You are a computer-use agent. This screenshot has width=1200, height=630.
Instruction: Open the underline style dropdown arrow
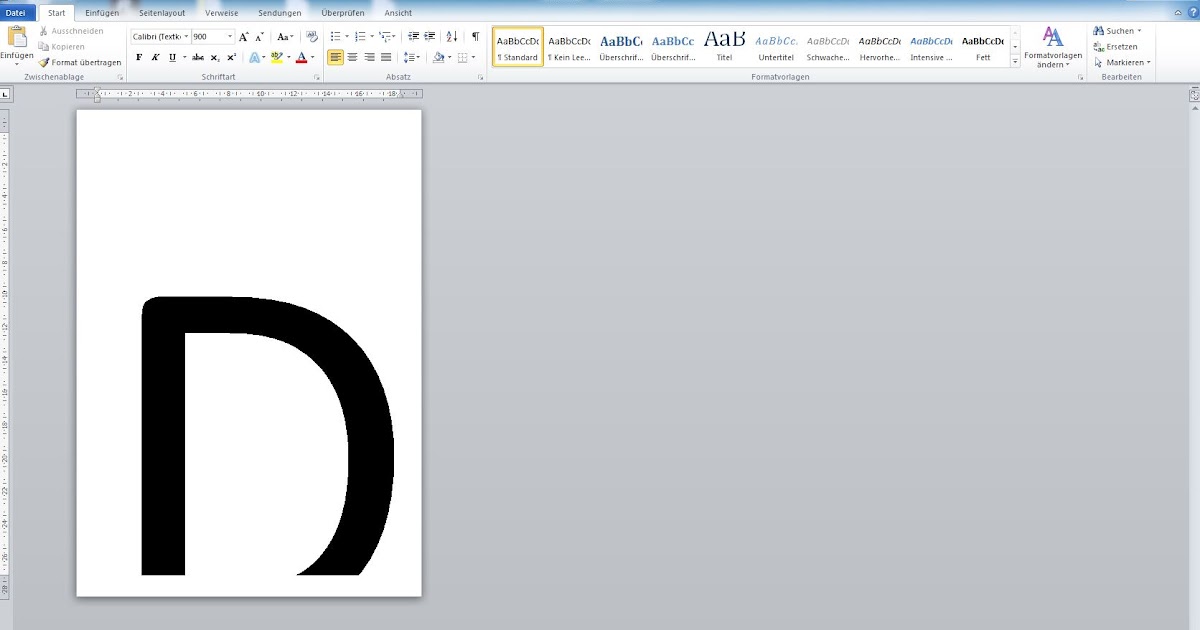[184, 58]
